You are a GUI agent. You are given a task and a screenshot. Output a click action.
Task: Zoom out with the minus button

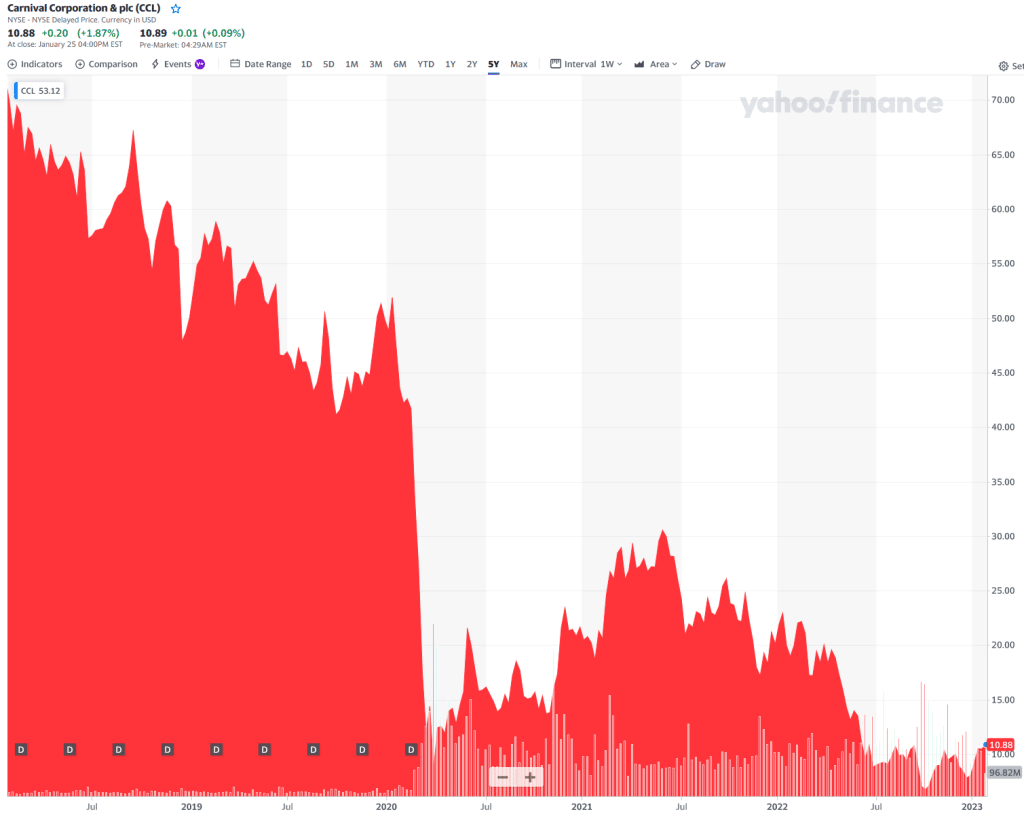[503, 777]
